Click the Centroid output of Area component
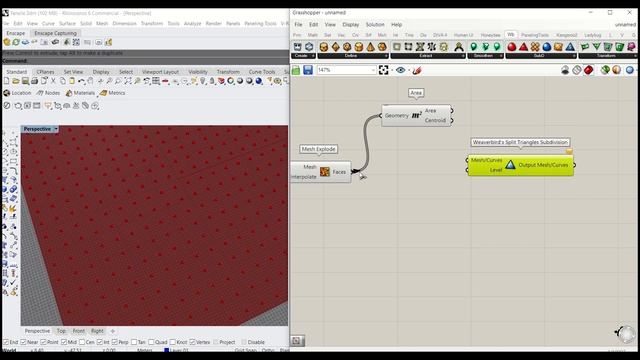This screenshot has width=640, height=360. 435,120
